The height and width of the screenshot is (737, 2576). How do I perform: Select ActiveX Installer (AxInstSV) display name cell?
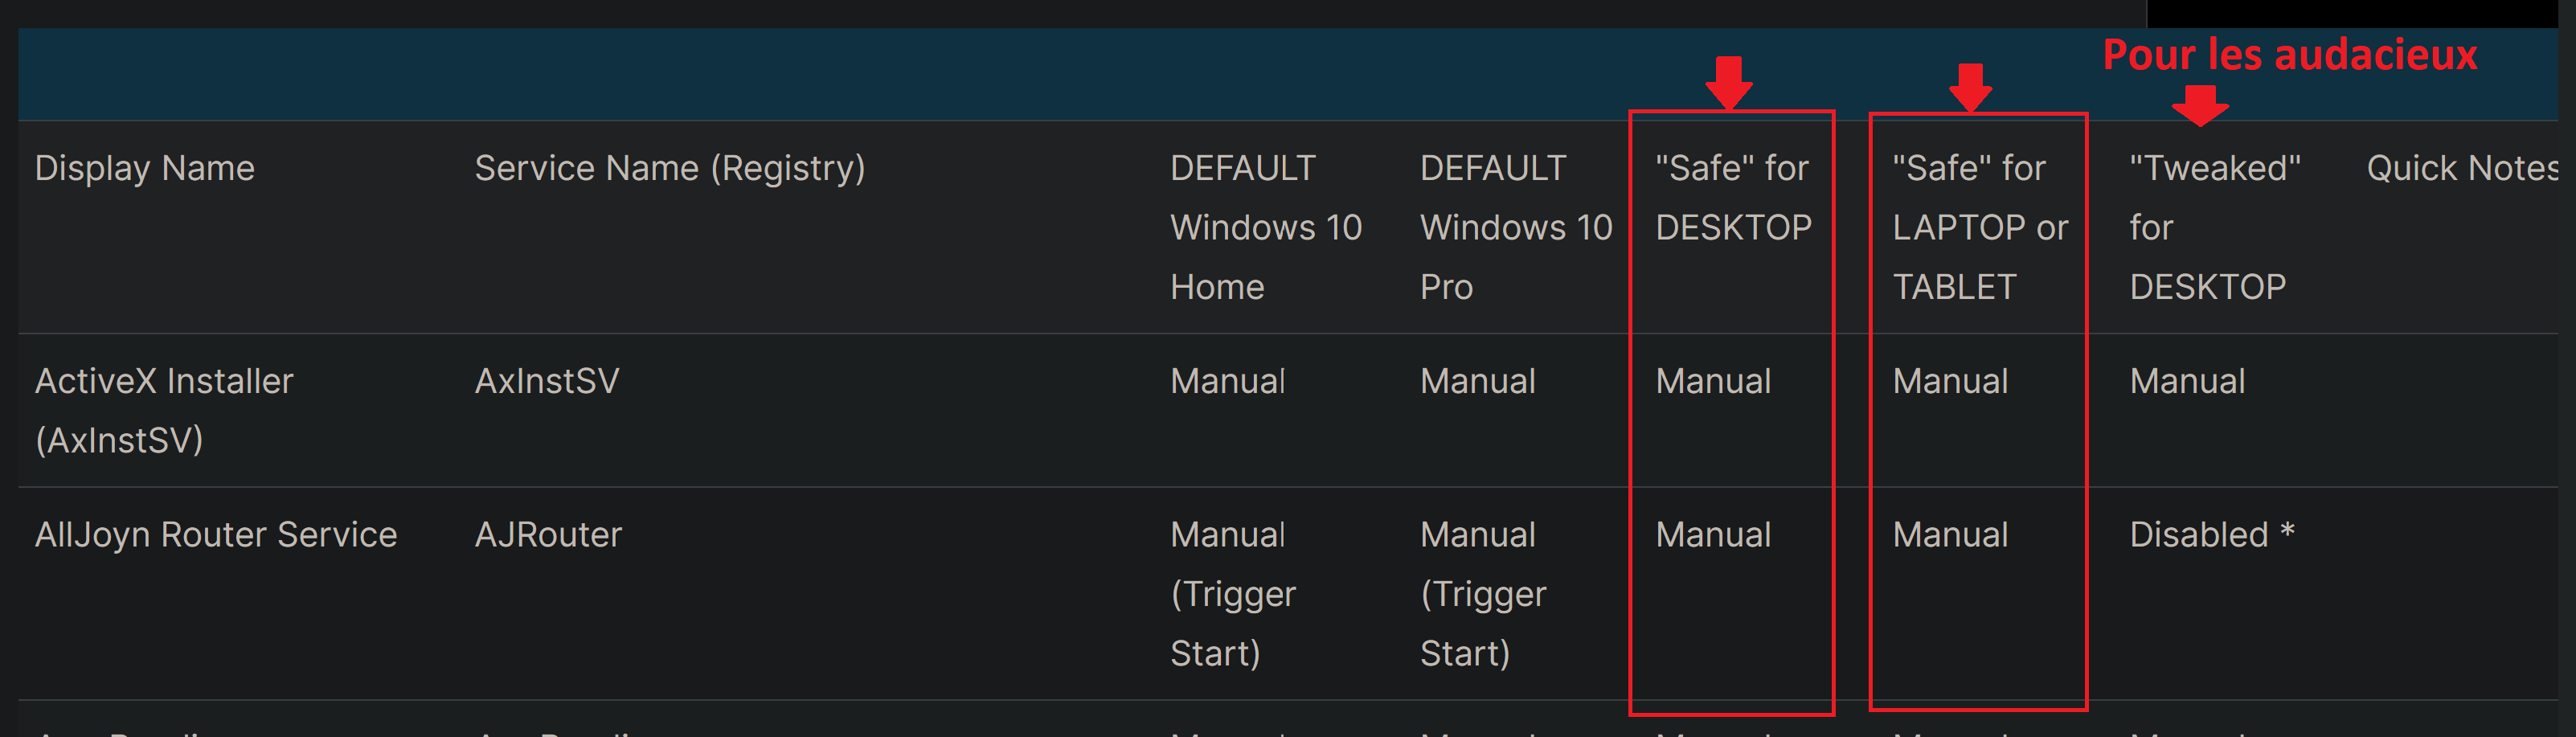[164, 410]
